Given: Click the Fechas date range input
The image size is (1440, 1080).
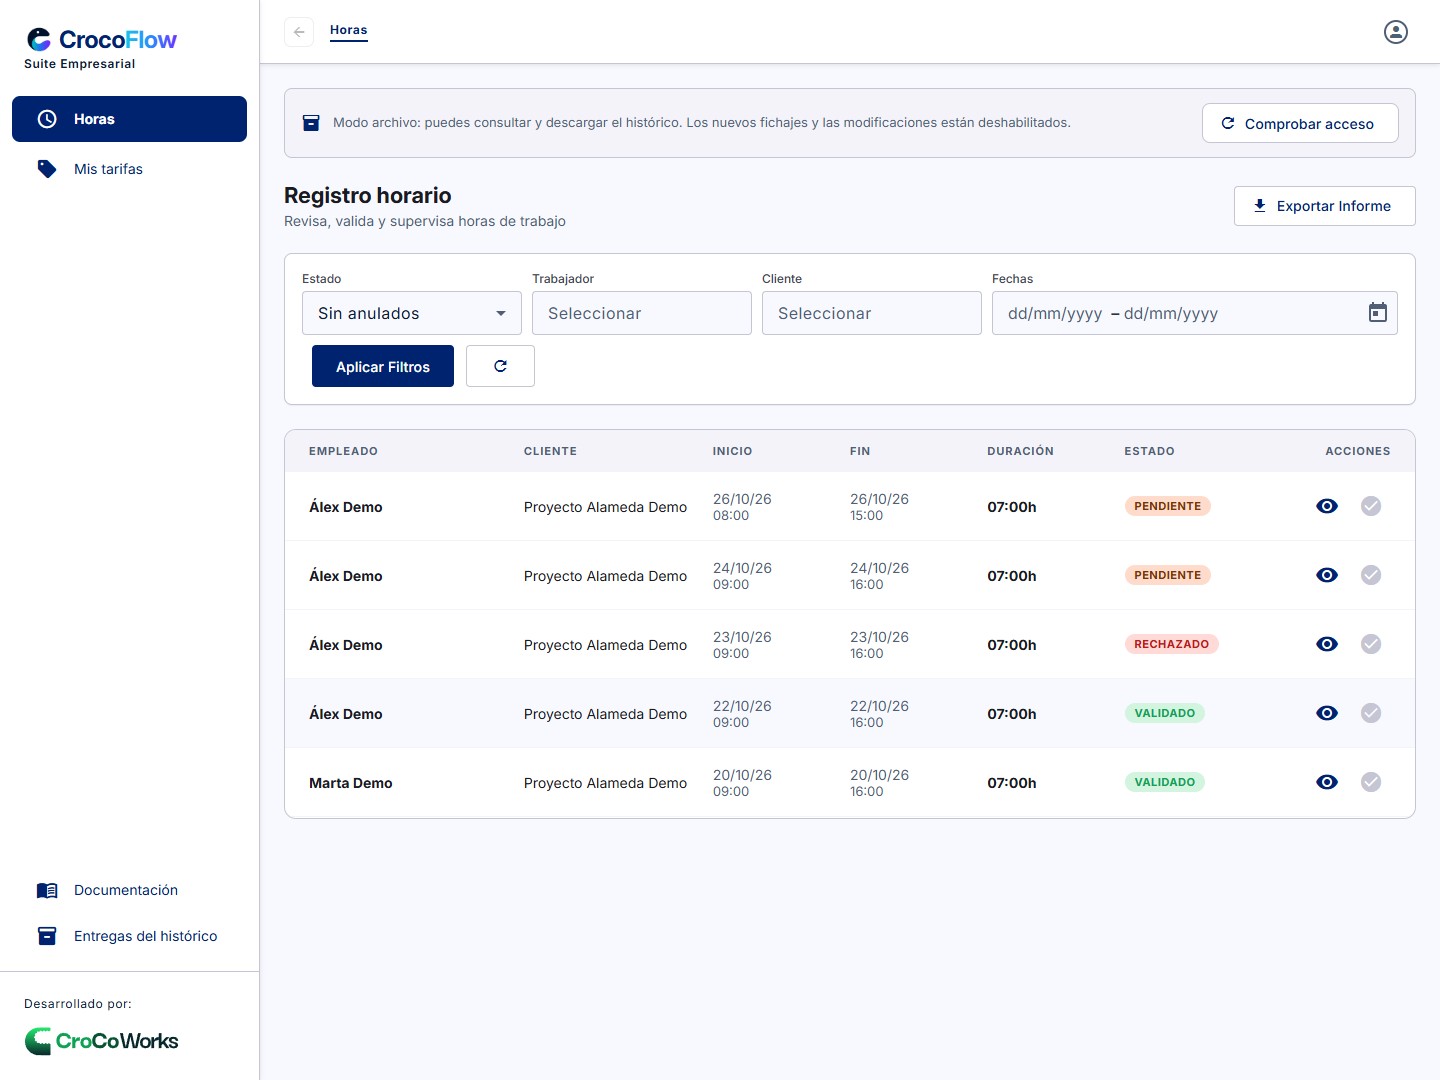Looking at the screenshot, I should (1195, 313).
